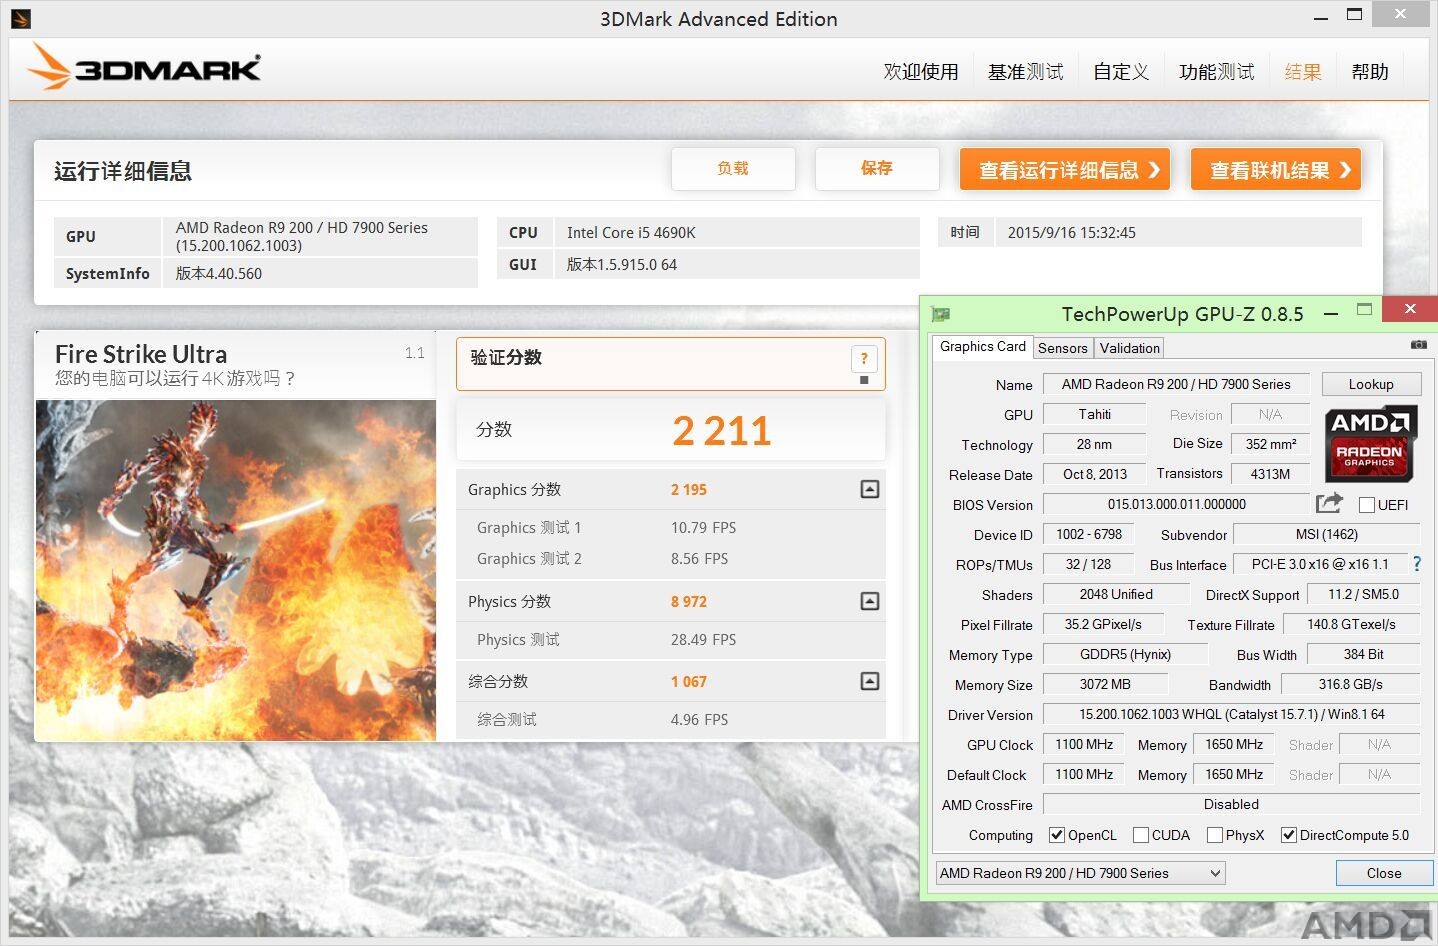Image resolution: width=1438 pixels, height=946 pixels.
Task: Click the 负载 load button
Action: [x=733, y=168]
